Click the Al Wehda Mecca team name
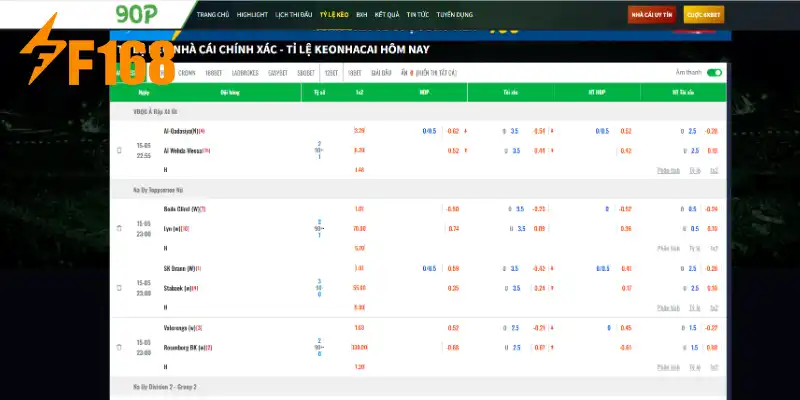 183,151
